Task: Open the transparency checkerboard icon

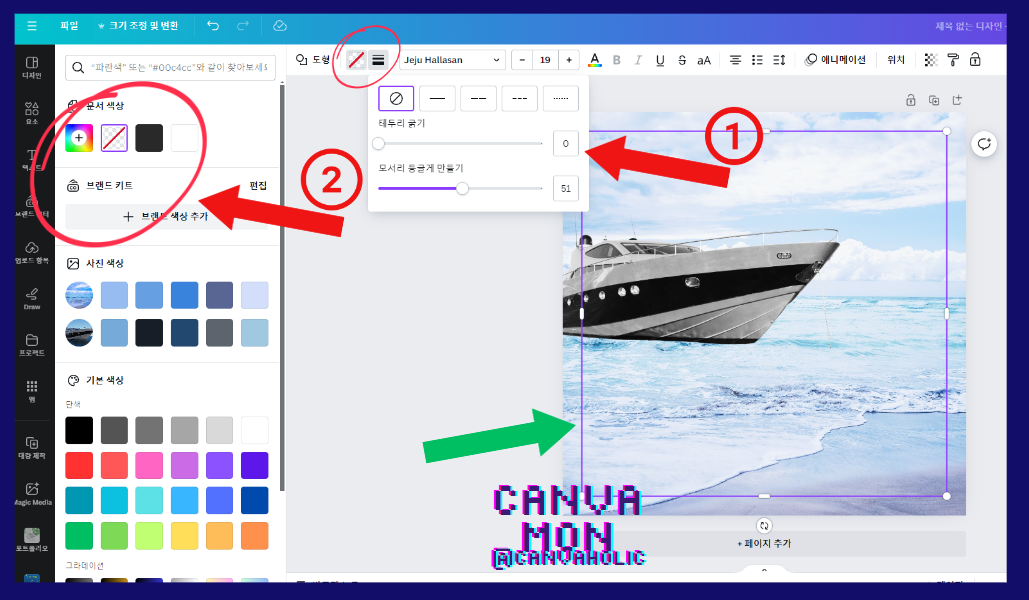Action: (x=931, y=60)
